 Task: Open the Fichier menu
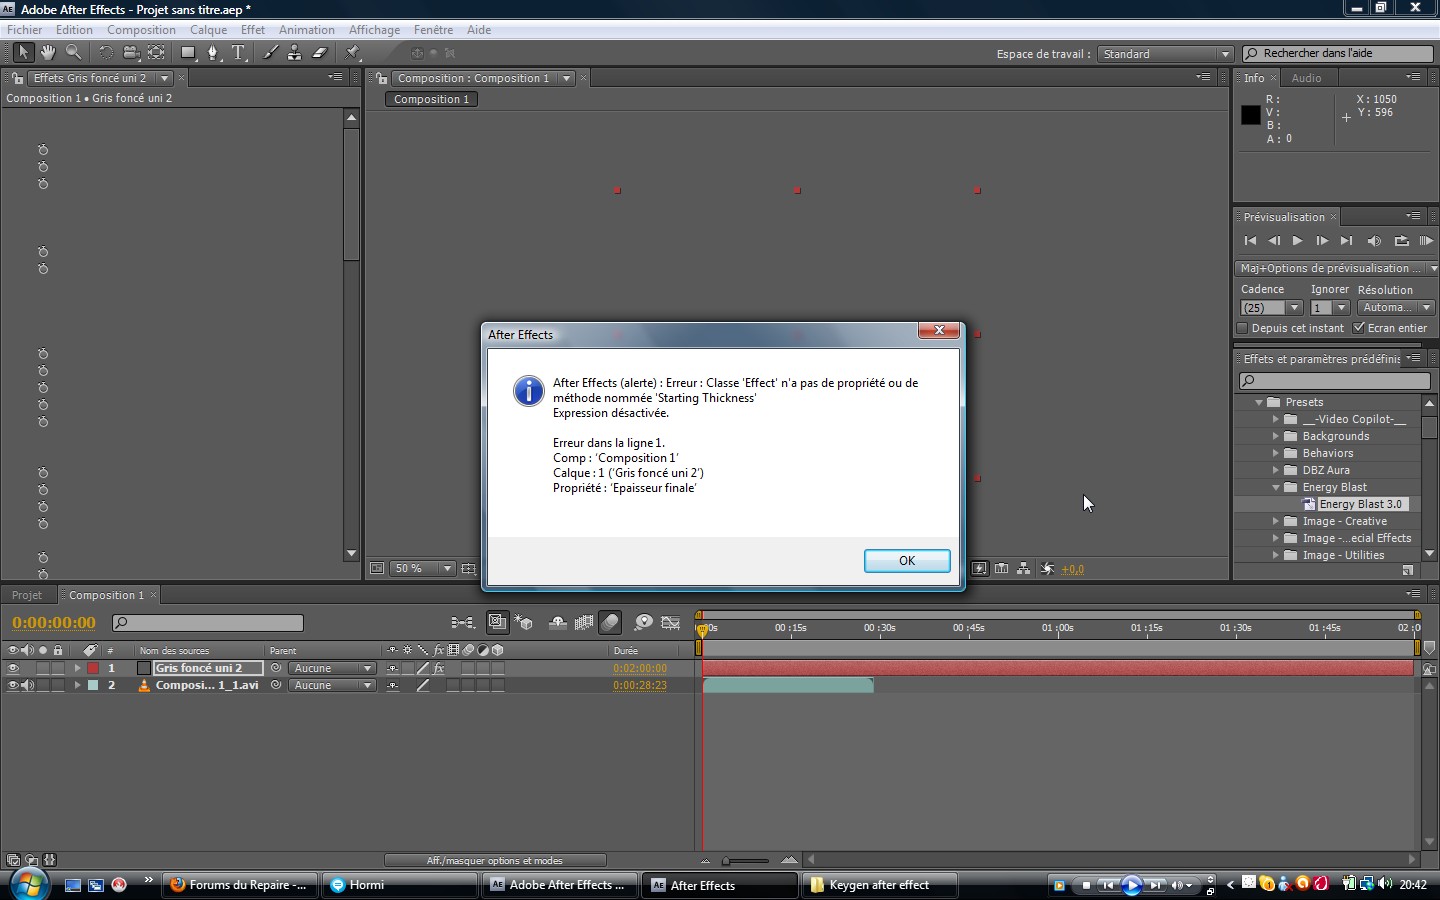[25, 30]
